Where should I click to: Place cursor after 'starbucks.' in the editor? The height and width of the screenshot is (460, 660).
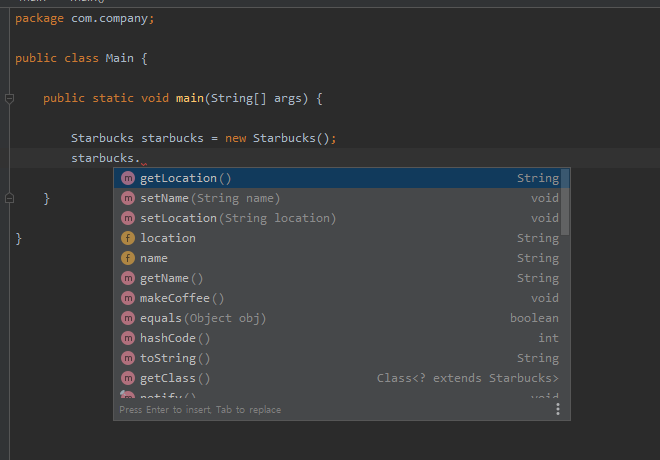141,158
